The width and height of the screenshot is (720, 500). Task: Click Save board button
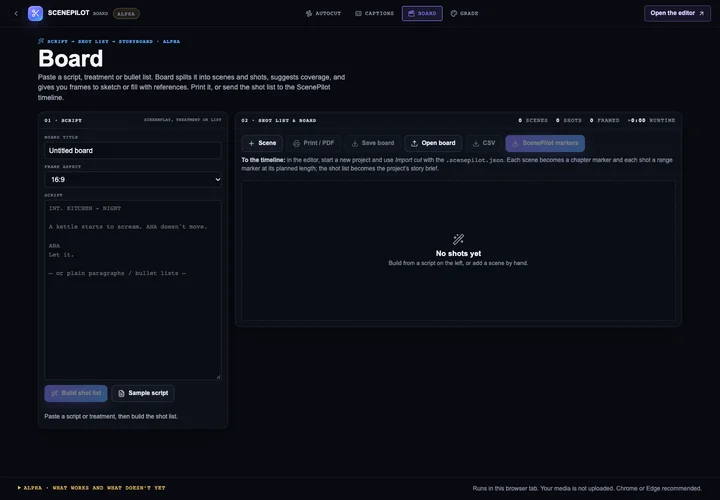pyautogui.click(x=373, y=143)
